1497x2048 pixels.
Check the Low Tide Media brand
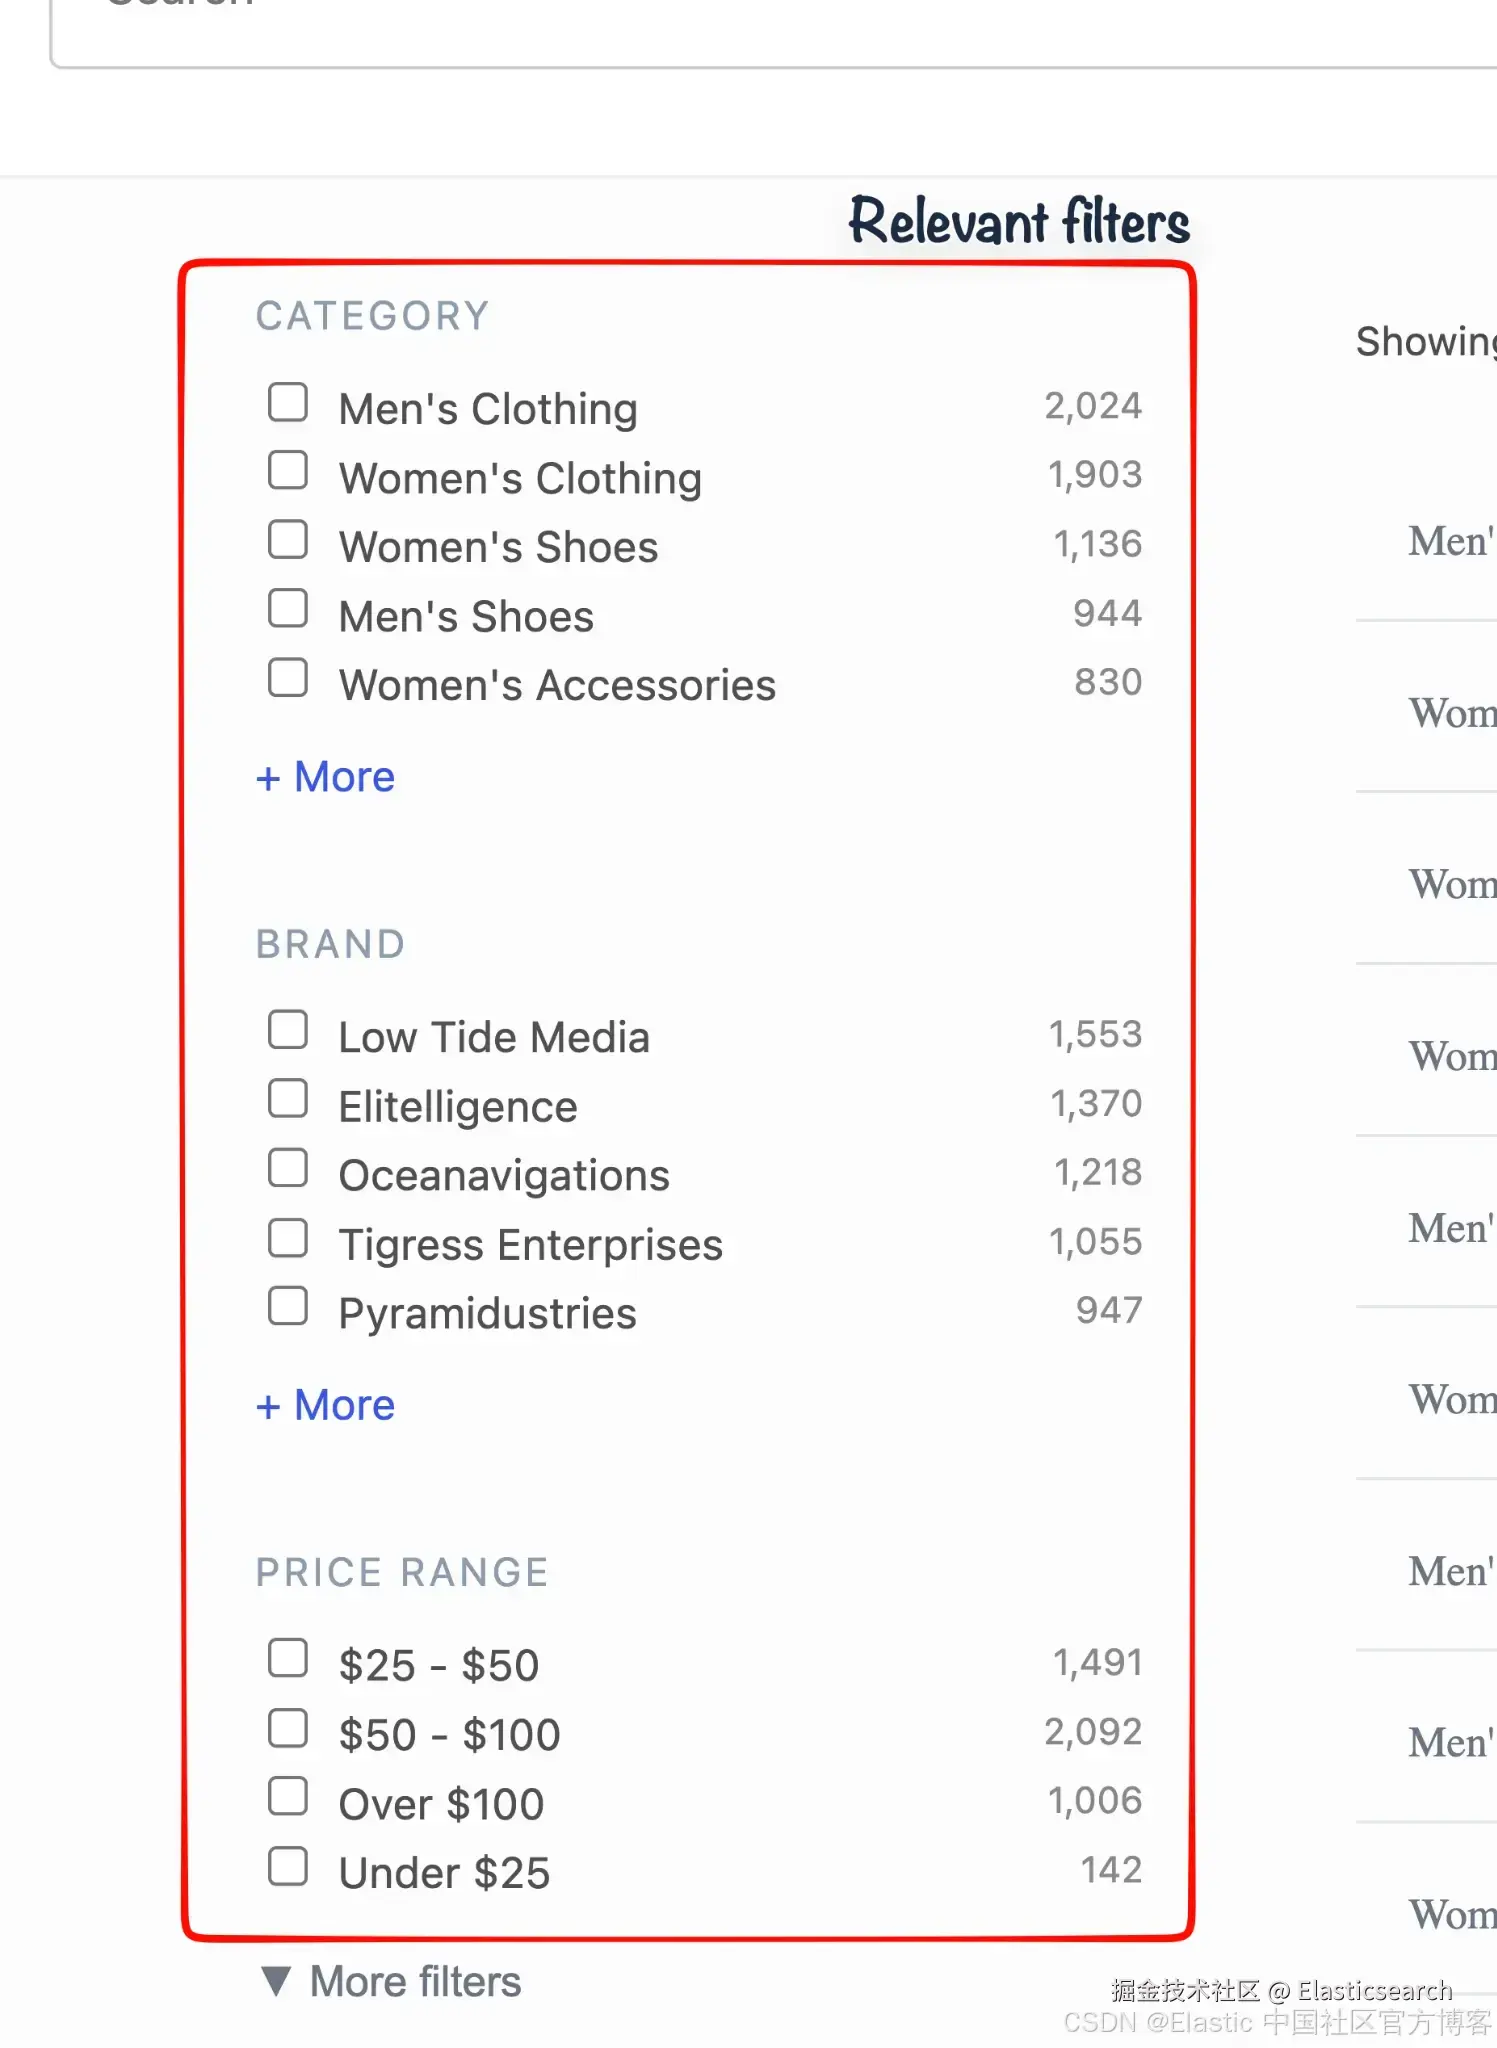tap(288, 1030)
